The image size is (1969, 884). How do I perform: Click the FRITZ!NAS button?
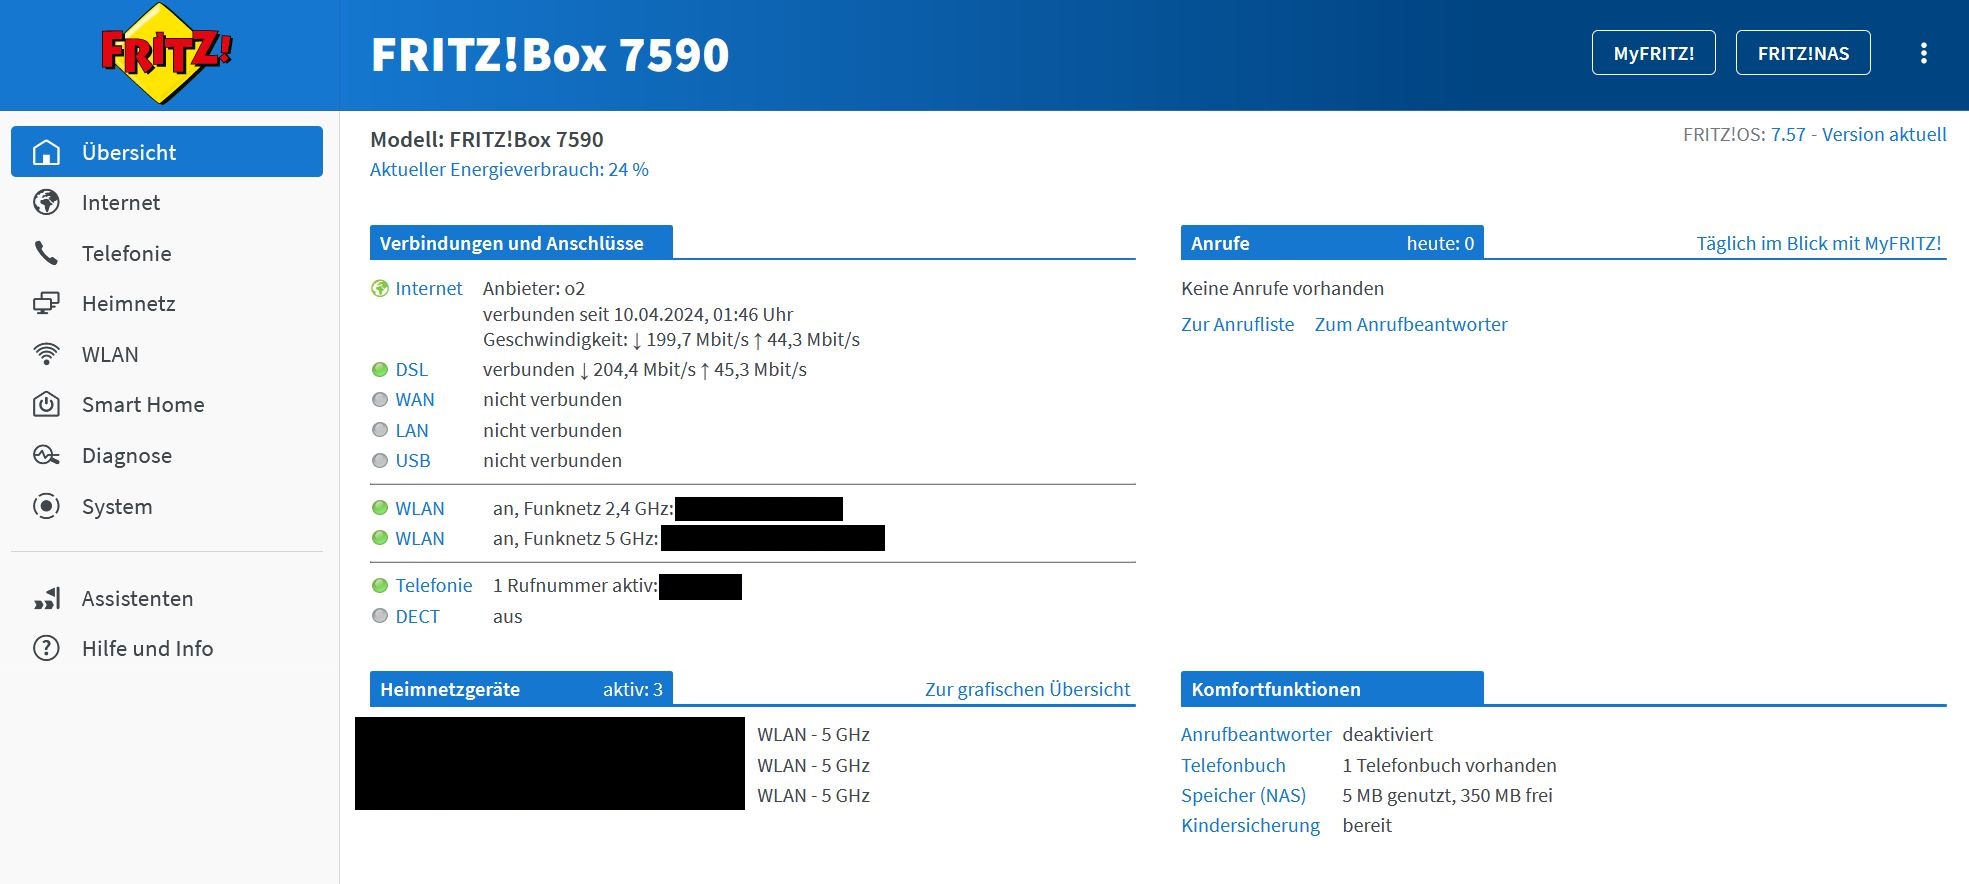(1803, 53)
